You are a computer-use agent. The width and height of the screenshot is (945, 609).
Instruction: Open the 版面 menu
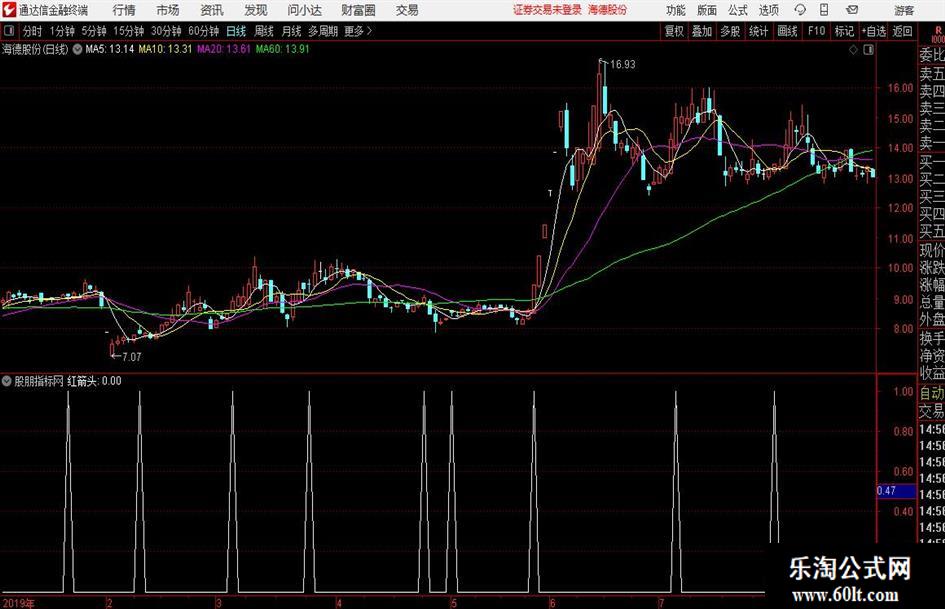click(707, 10)
